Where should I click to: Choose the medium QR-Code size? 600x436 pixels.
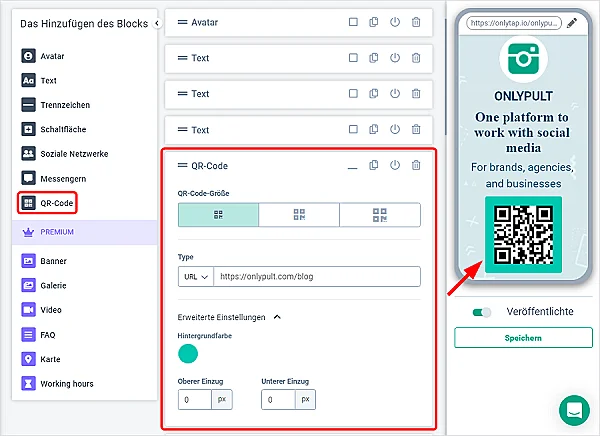299,214
